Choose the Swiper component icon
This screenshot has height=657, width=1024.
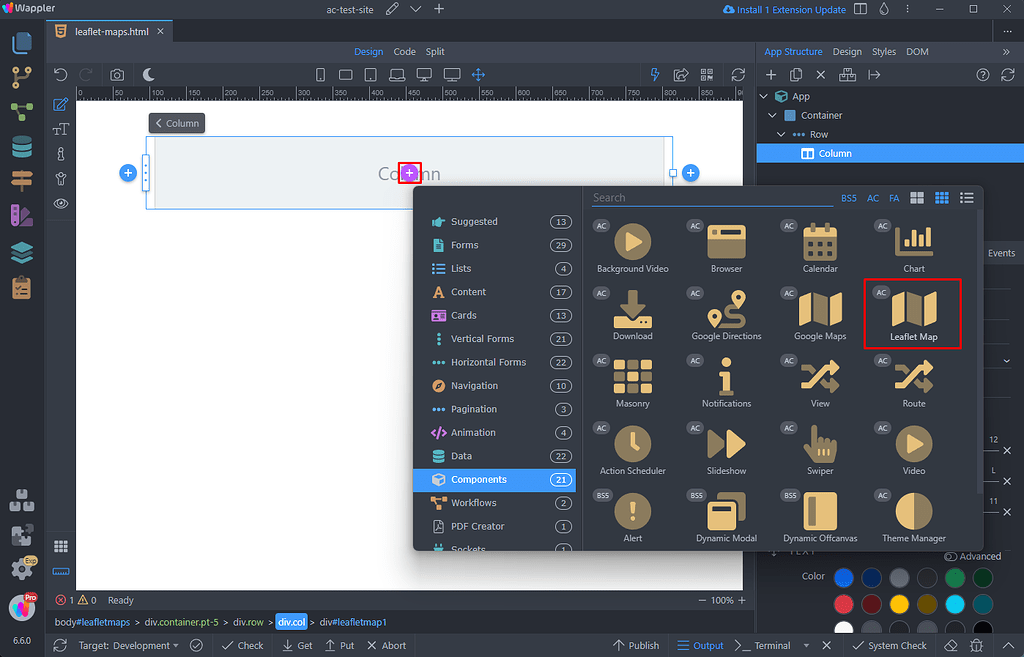820,446
